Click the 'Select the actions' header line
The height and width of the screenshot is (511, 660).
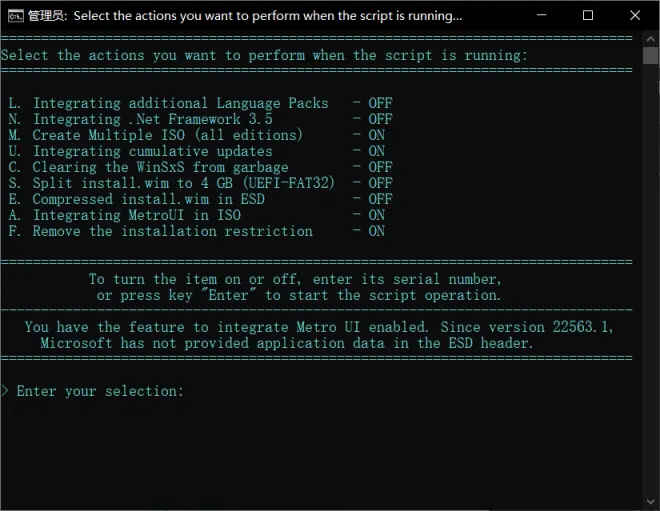coord(264,56)
